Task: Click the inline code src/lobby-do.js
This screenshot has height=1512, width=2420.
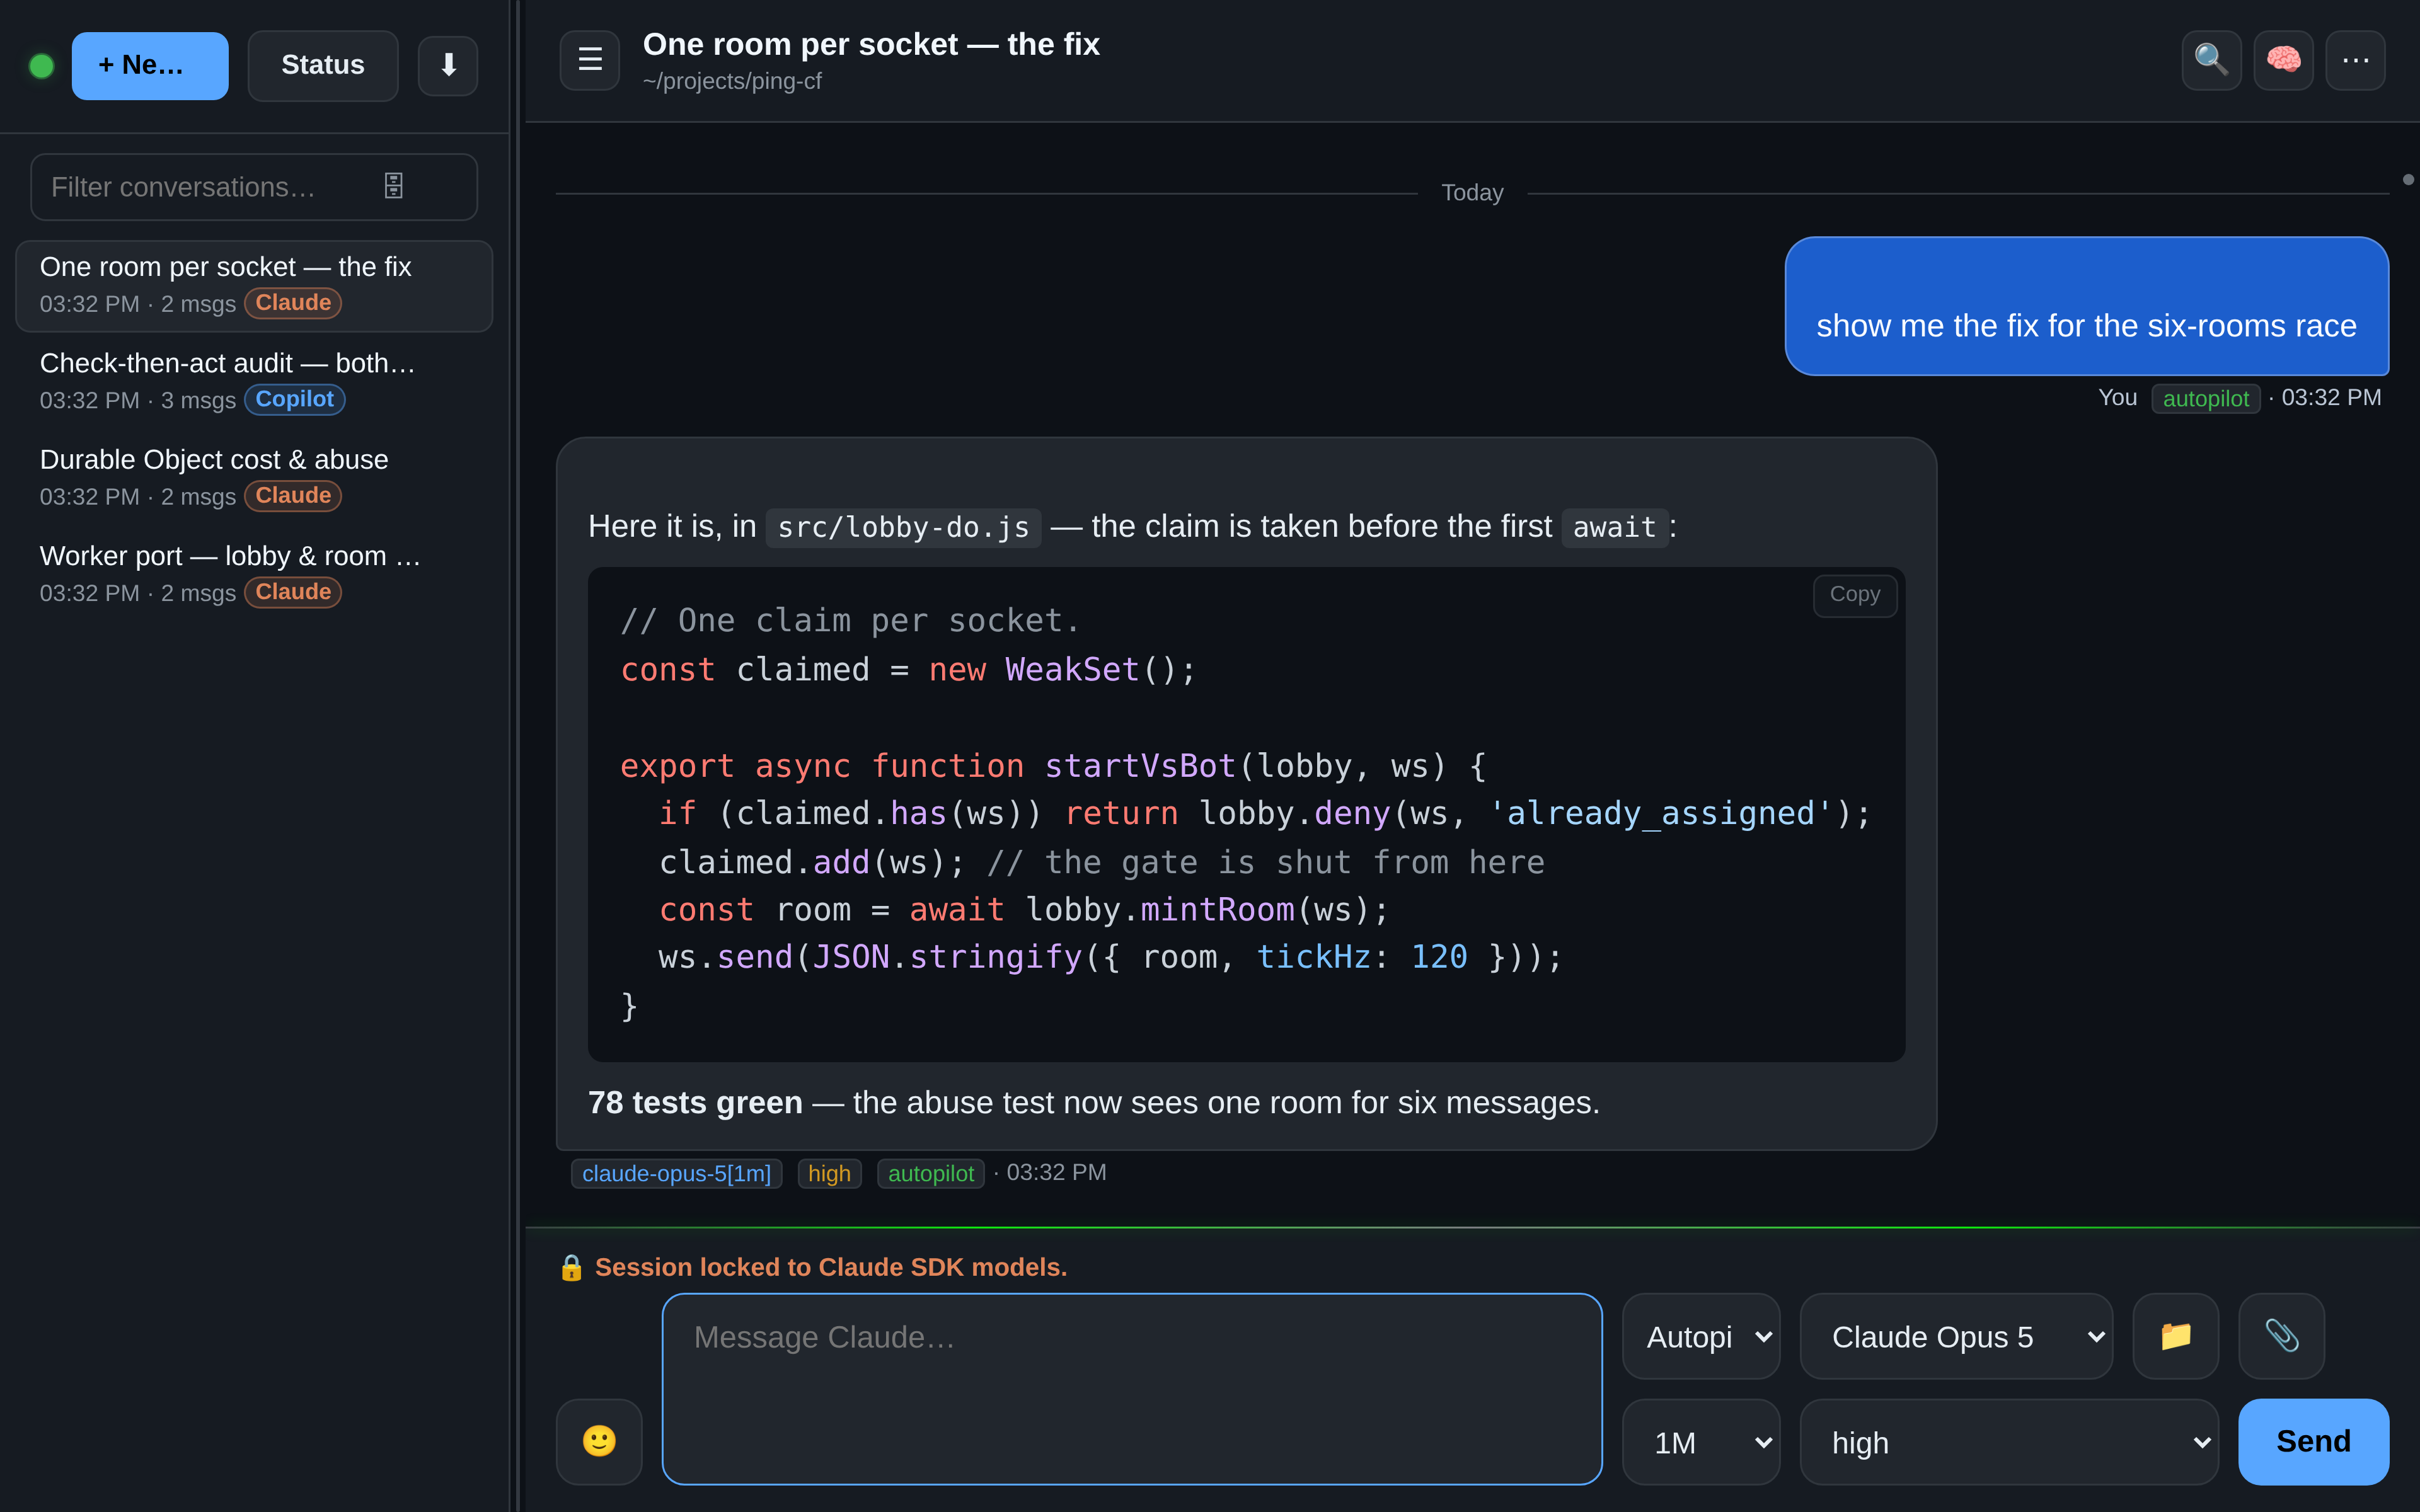Action: (x=903, y=527)
